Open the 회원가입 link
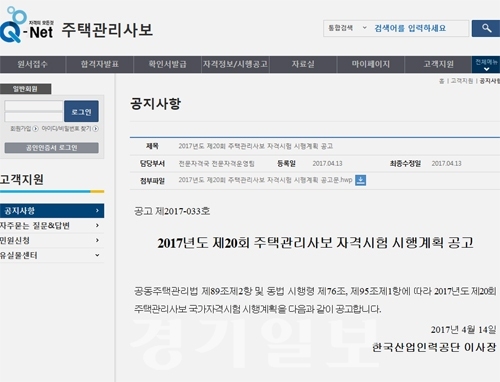Image resolution: width=500 pixels, height=382 pixels. pyautogui.click(x=21, y=129)
